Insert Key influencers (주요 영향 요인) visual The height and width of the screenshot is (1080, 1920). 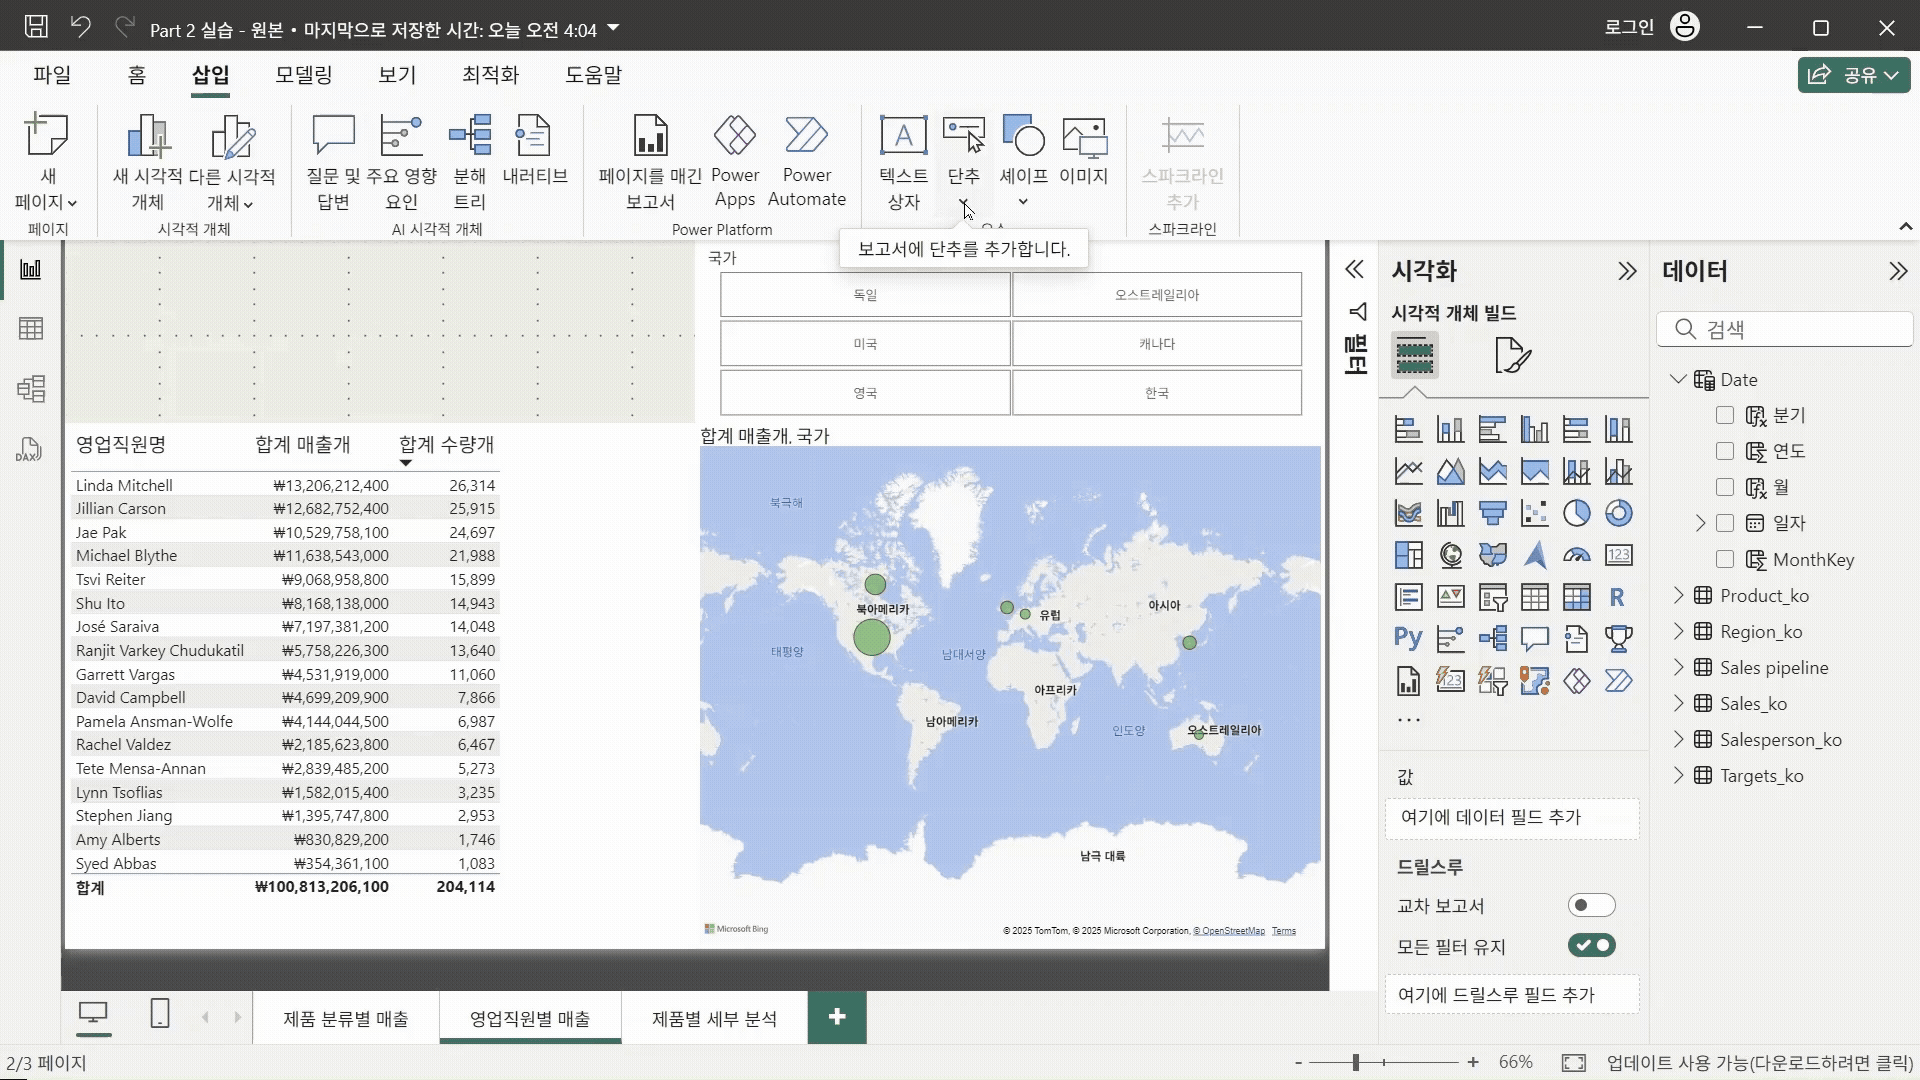(401, 162)
